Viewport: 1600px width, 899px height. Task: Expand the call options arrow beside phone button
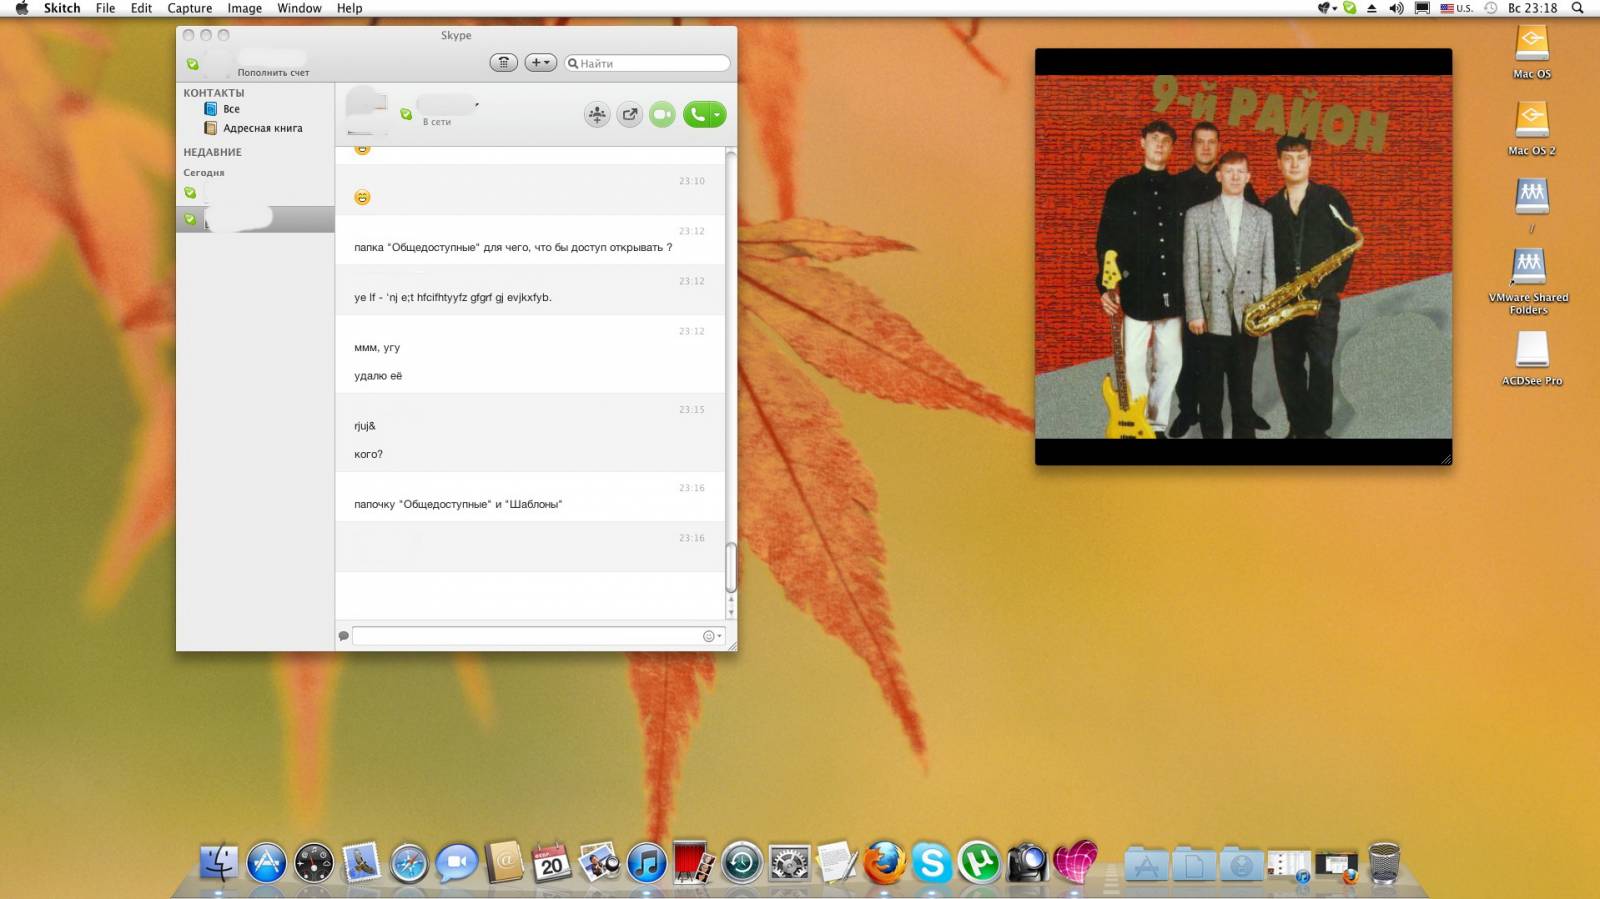[x=718, y=115]
